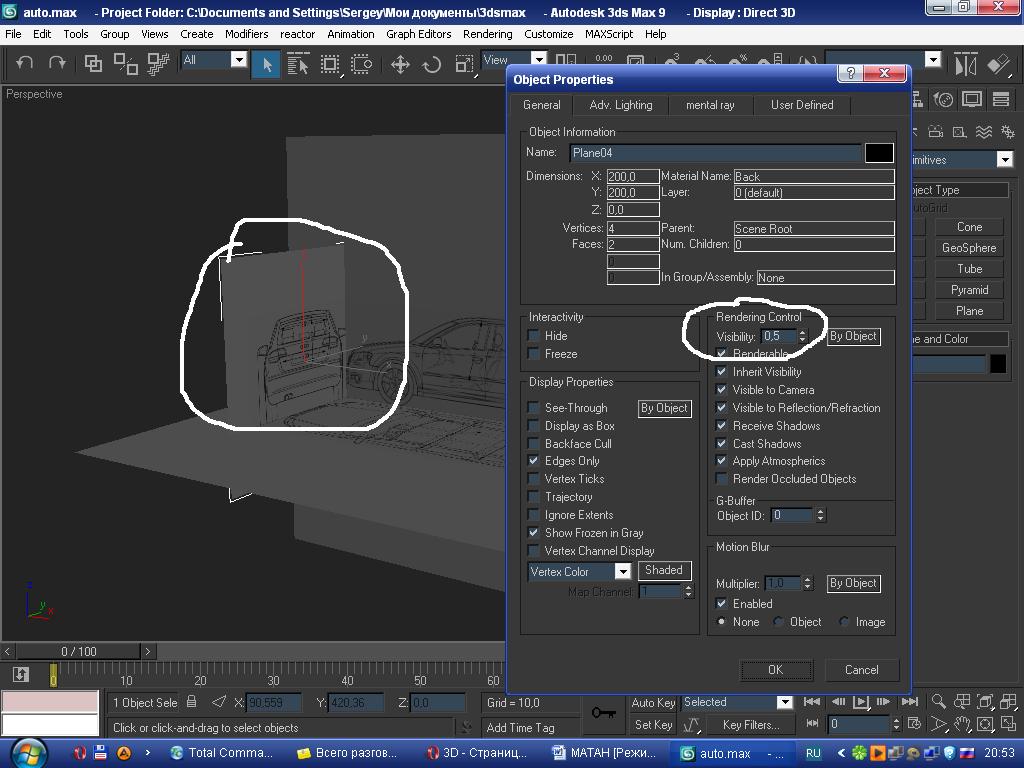The height and width of the screenshot is (768, 1024).
Task: Activate the Select and Rotate tool
Action: [432, 64]
